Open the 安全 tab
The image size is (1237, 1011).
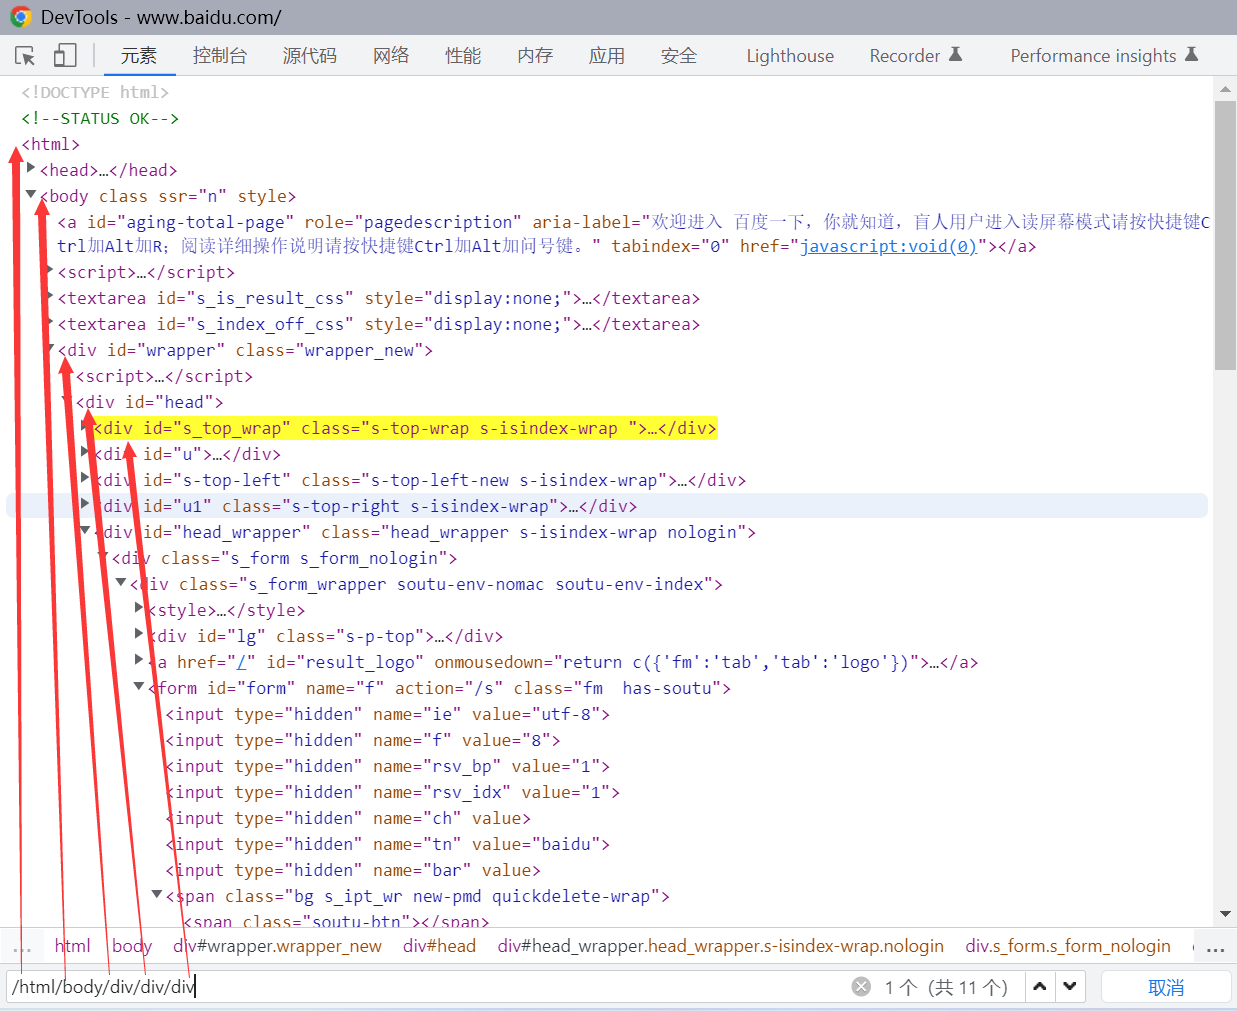coord(679,56)
